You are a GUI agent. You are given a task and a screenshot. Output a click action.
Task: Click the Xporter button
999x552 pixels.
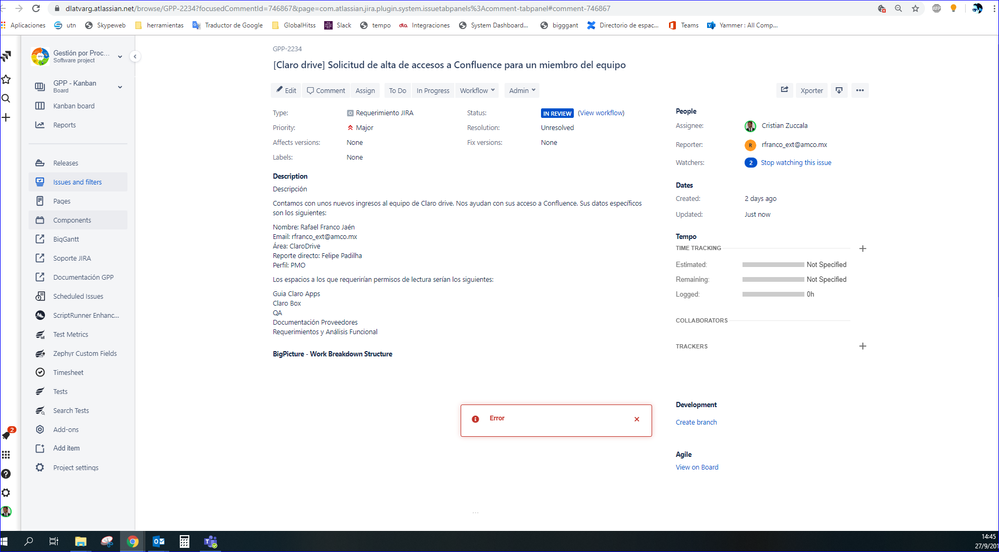[x=812, y=91]
